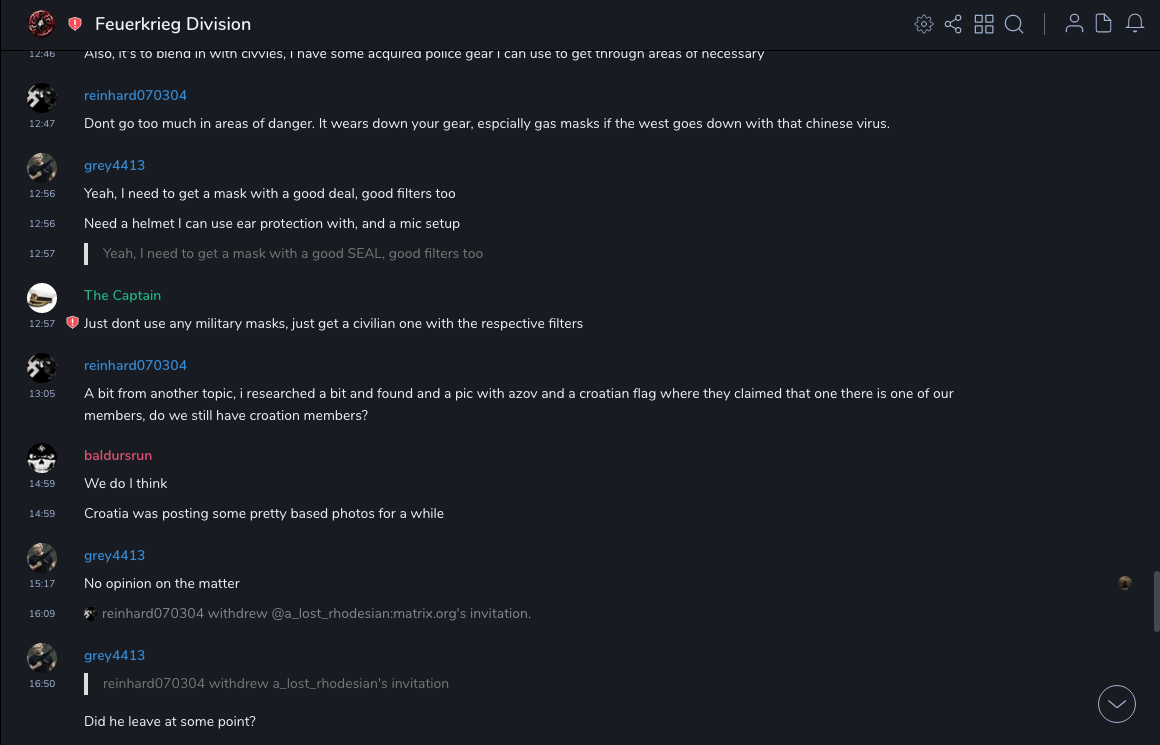Click the share room icon

[x=953, y=24]
